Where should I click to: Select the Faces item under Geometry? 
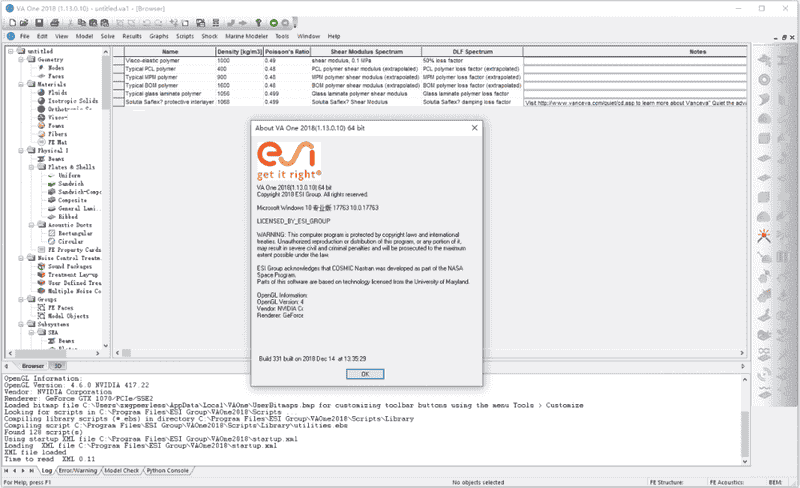coord(56,76)
